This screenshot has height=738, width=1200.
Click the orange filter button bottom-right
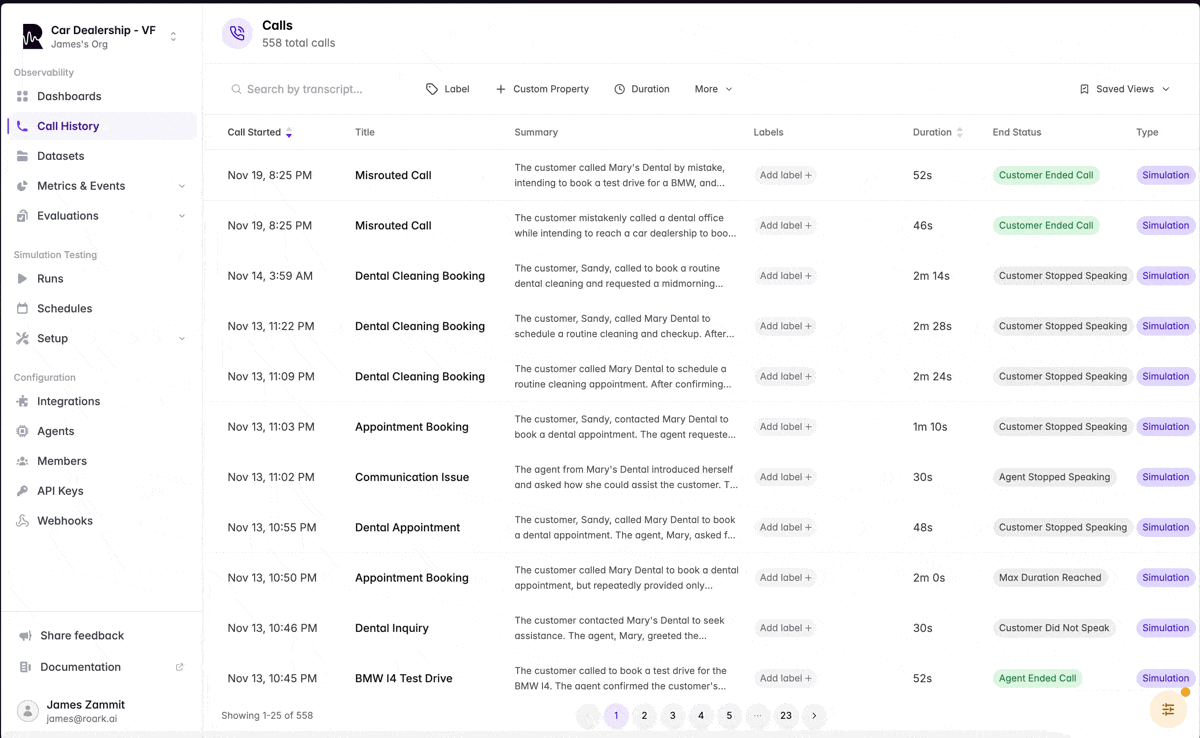[x=1168, y=709]
